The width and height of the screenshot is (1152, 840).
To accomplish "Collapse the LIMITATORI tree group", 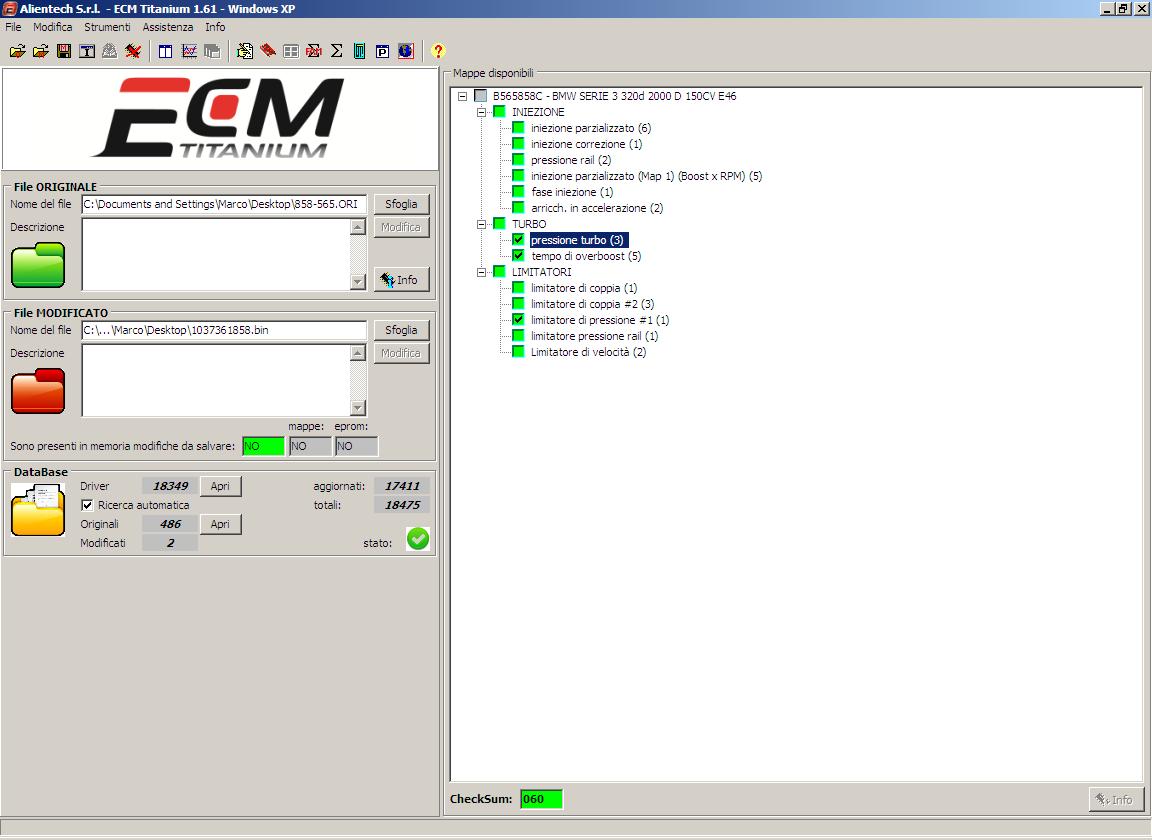I will point(481,272).
